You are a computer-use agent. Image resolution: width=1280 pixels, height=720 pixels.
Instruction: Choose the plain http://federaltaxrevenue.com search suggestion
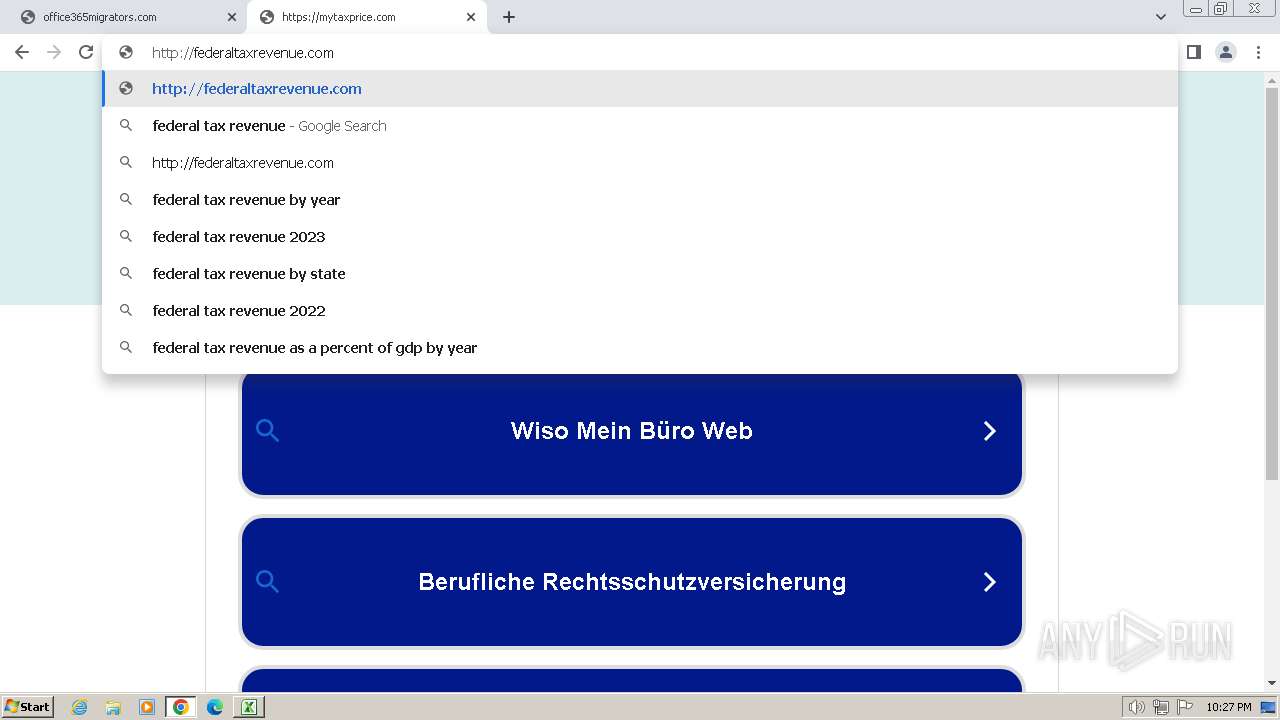coord(640,163)
